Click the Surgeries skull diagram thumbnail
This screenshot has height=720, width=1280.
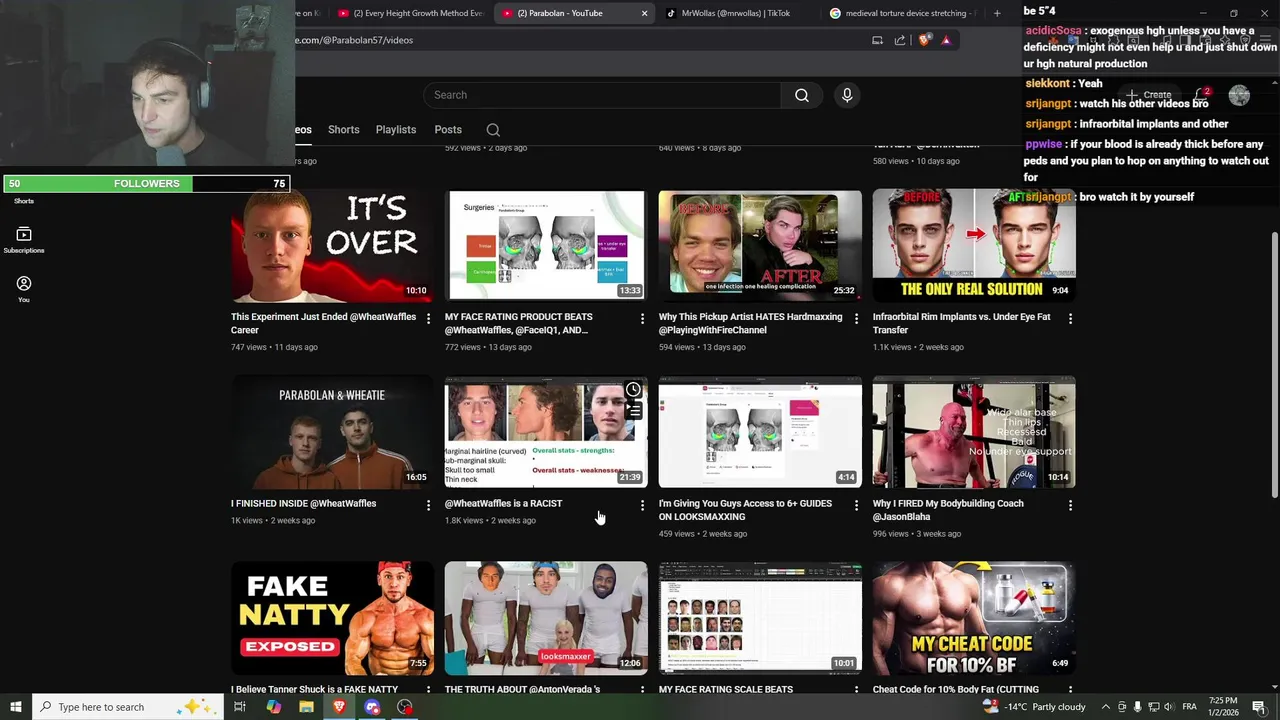tap(546, 245)
